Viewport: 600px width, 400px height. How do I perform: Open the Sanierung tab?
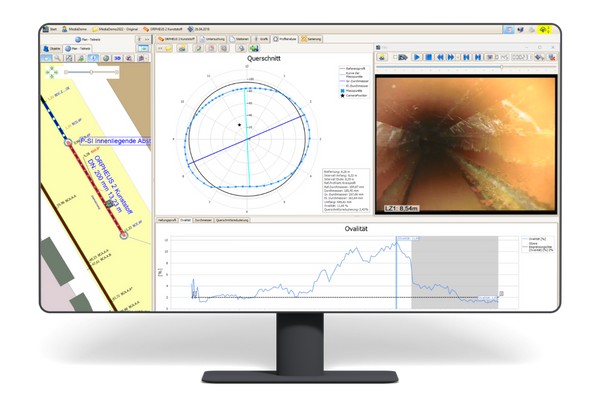pyautogui.click(x=311, y=39)
